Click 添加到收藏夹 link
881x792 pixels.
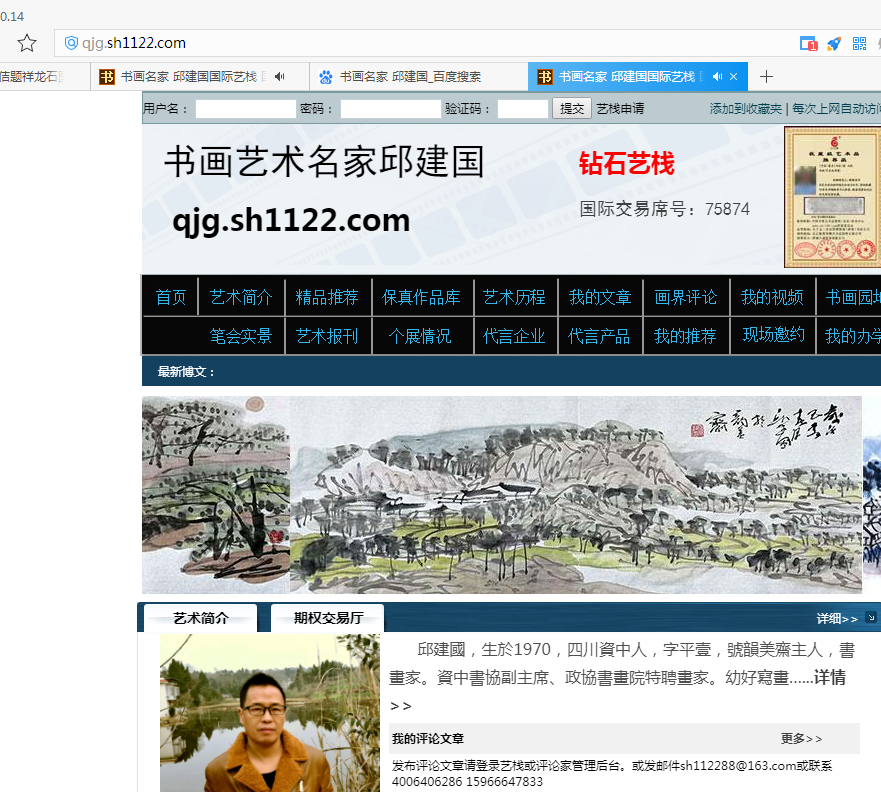tap(746, 108)
